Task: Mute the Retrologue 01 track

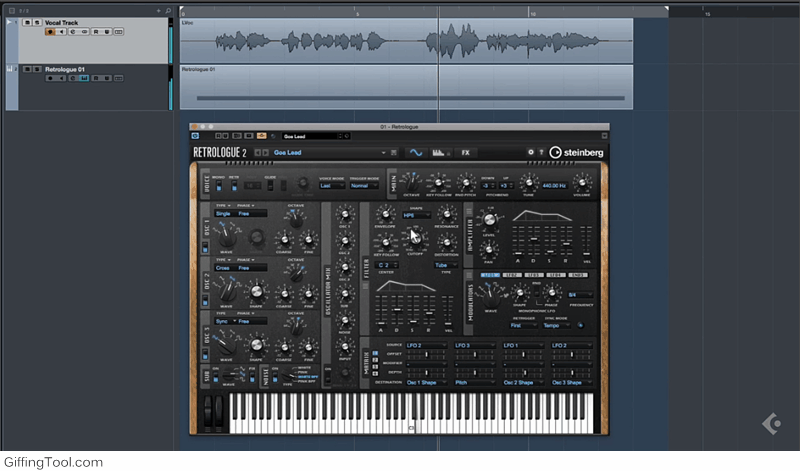Action: (28, 69)
